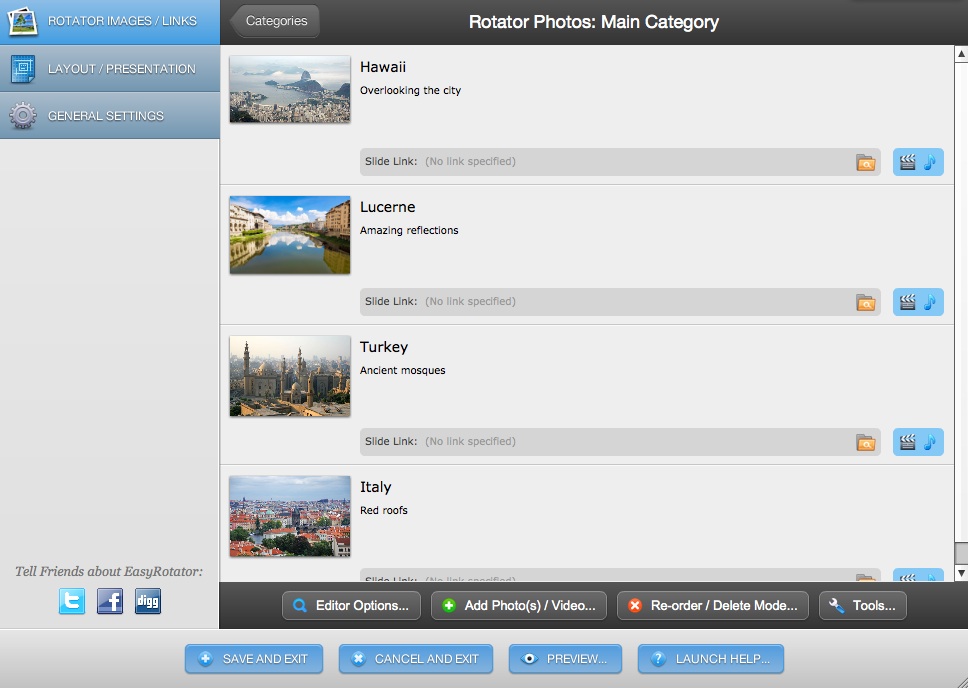This screenshot has height=688, width=968.
Task: Open audio note options for Hawaii slide
Action: click(x=930, y=162)
